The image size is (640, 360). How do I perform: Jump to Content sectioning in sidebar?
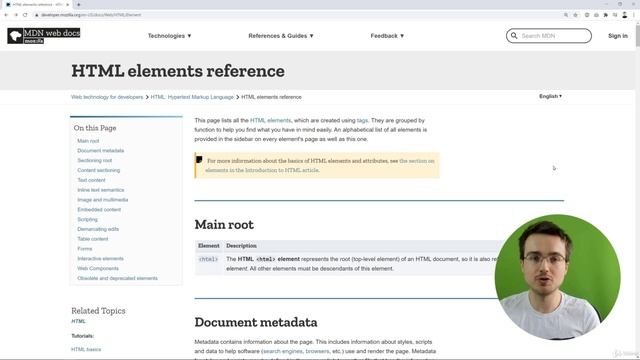coord(98,170)
